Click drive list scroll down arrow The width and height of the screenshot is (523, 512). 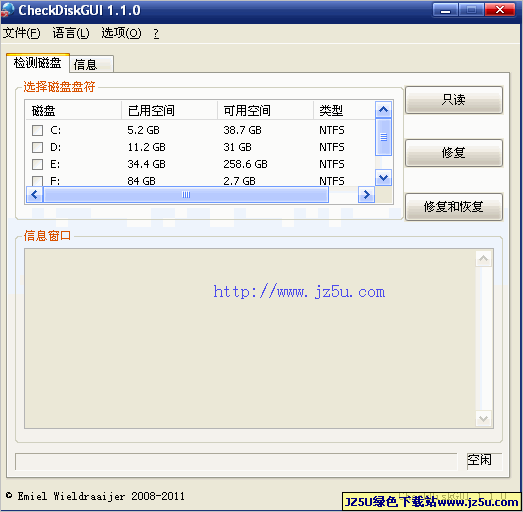(384, 177)
